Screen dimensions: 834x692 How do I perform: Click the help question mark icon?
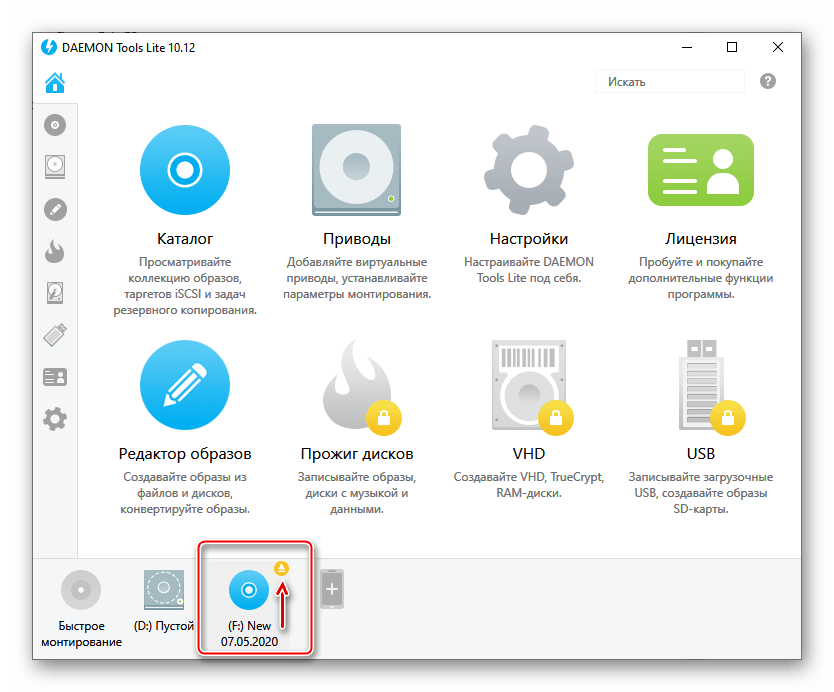(x=768, y=81)
